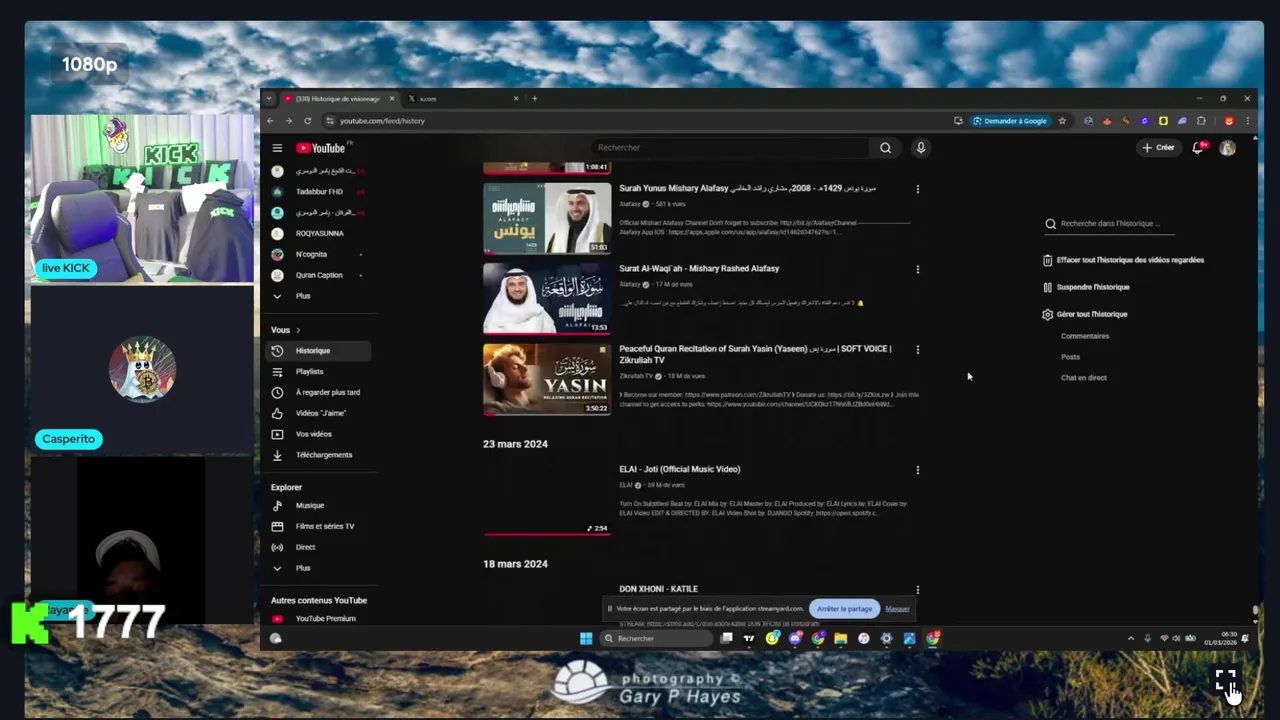Open Playlists in the sidebar
Screen dimensions: 1280x720
318,372
